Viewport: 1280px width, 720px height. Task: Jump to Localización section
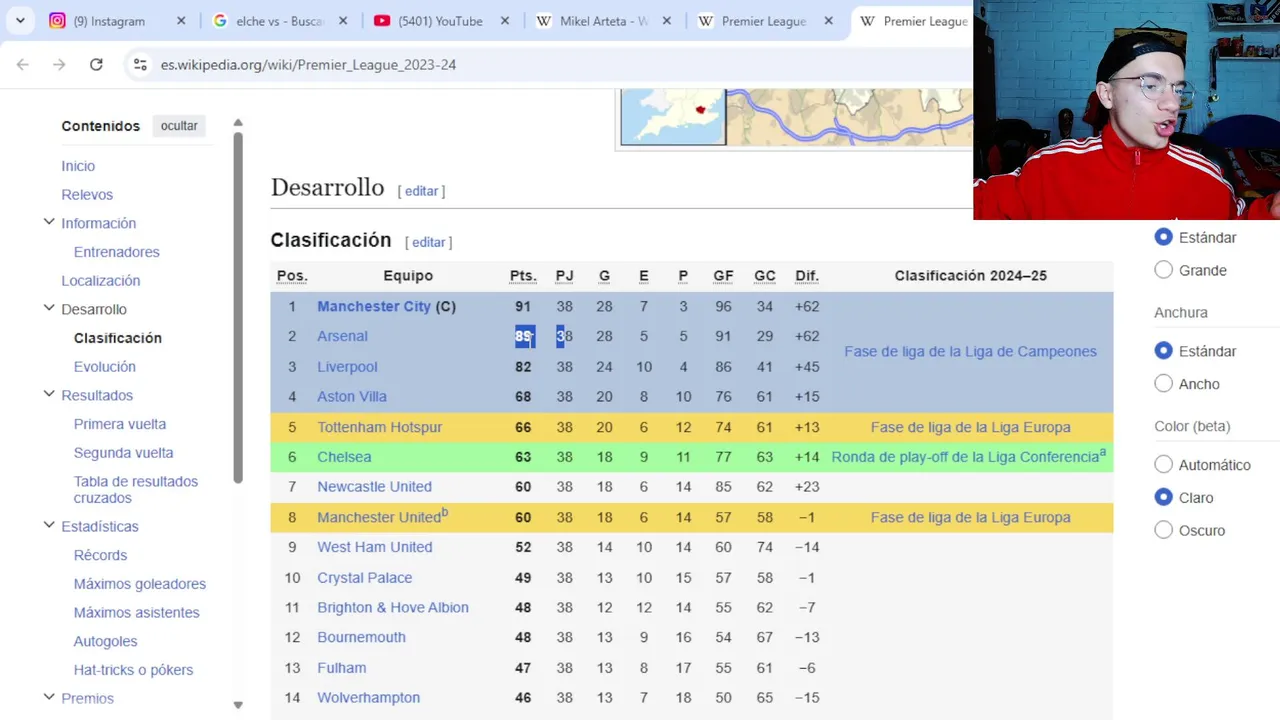click(101, 281)
